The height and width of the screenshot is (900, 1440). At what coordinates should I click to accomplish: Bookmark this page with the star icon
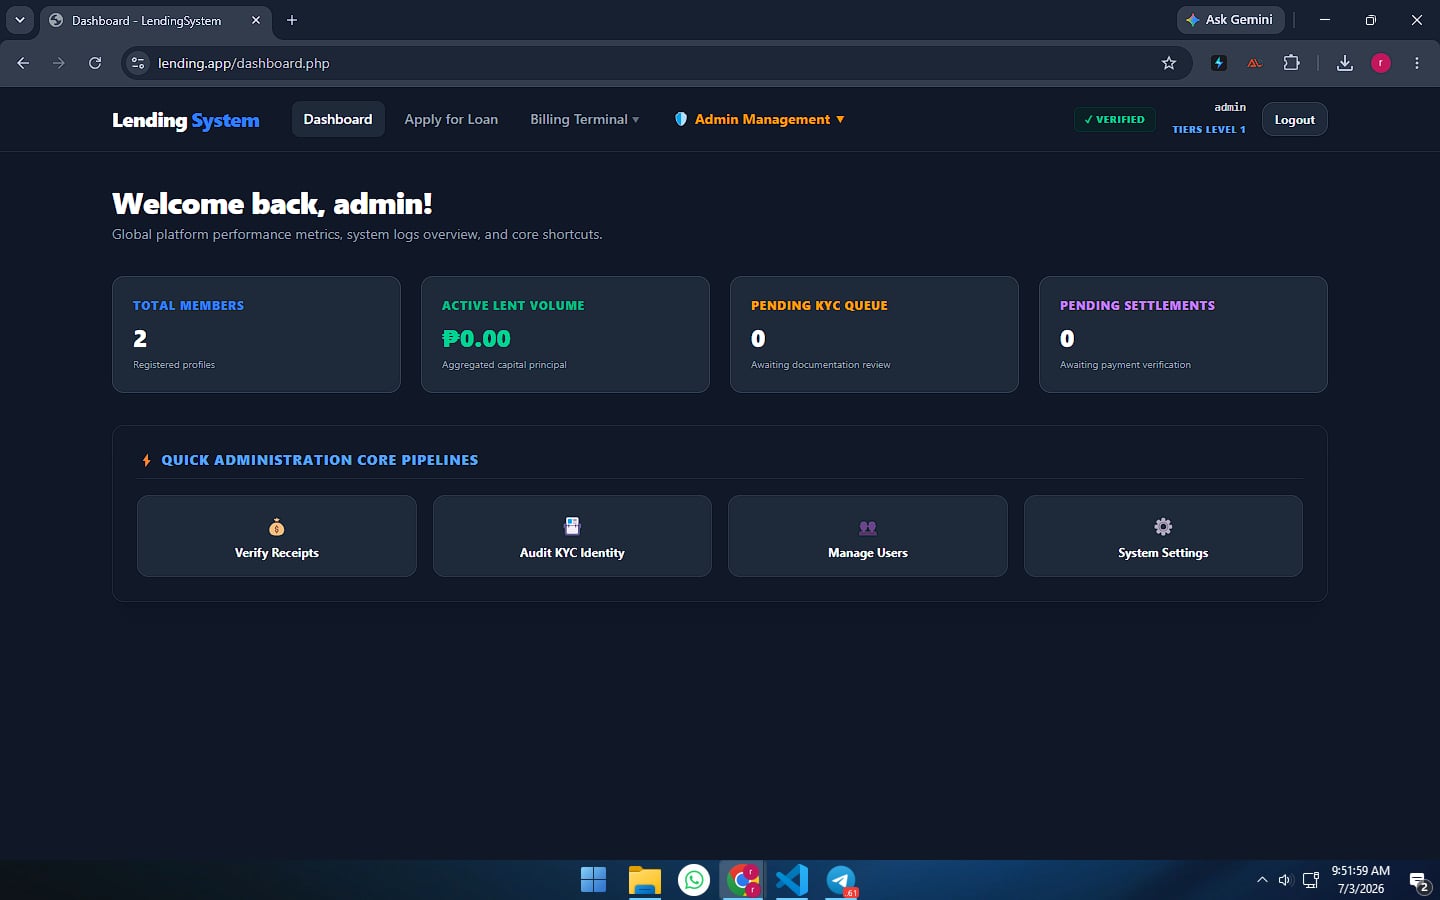click(x=1169, y=63)
